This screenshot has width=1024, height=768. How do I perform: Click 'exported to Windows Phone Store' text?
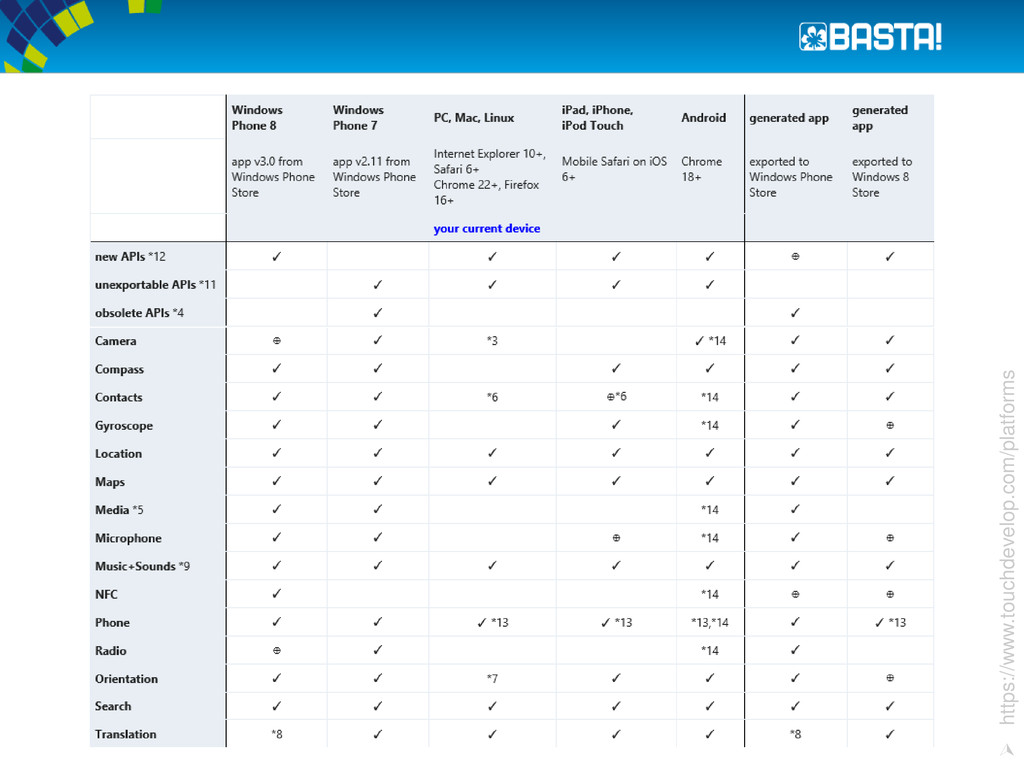coord(791,177)
